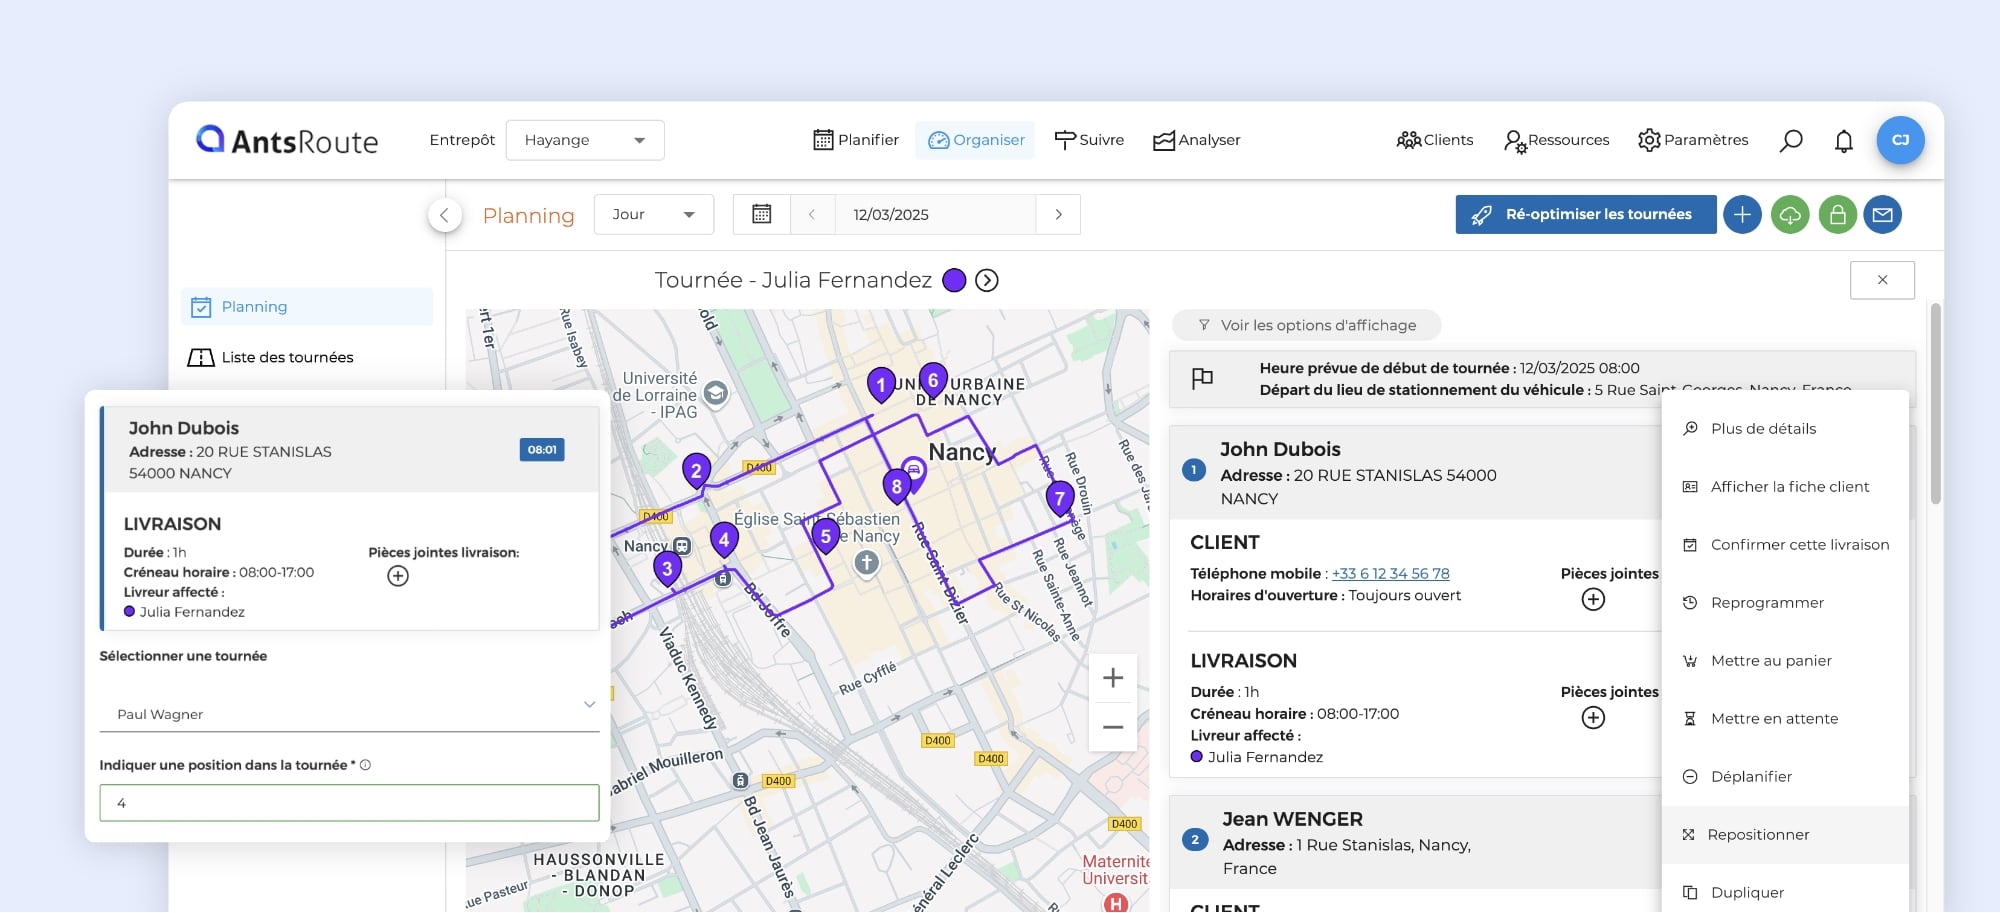Click map marker number 7
Viewport: 2000px width, 913px height.
coord(1059,497)
